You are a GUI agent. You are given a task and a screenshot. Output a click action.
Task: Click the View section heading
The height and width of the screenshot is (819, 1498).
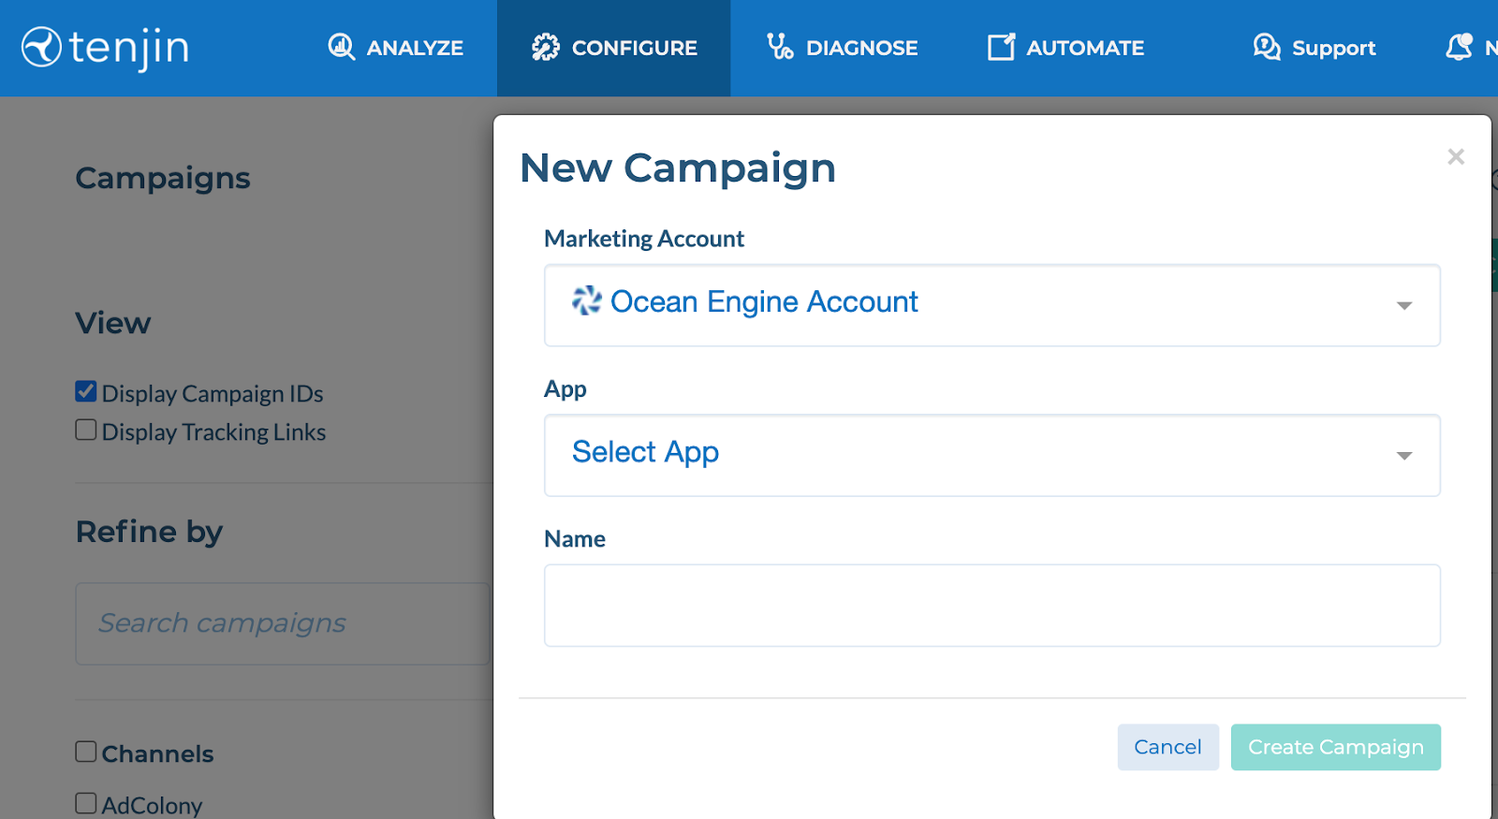tap(113, 323)
